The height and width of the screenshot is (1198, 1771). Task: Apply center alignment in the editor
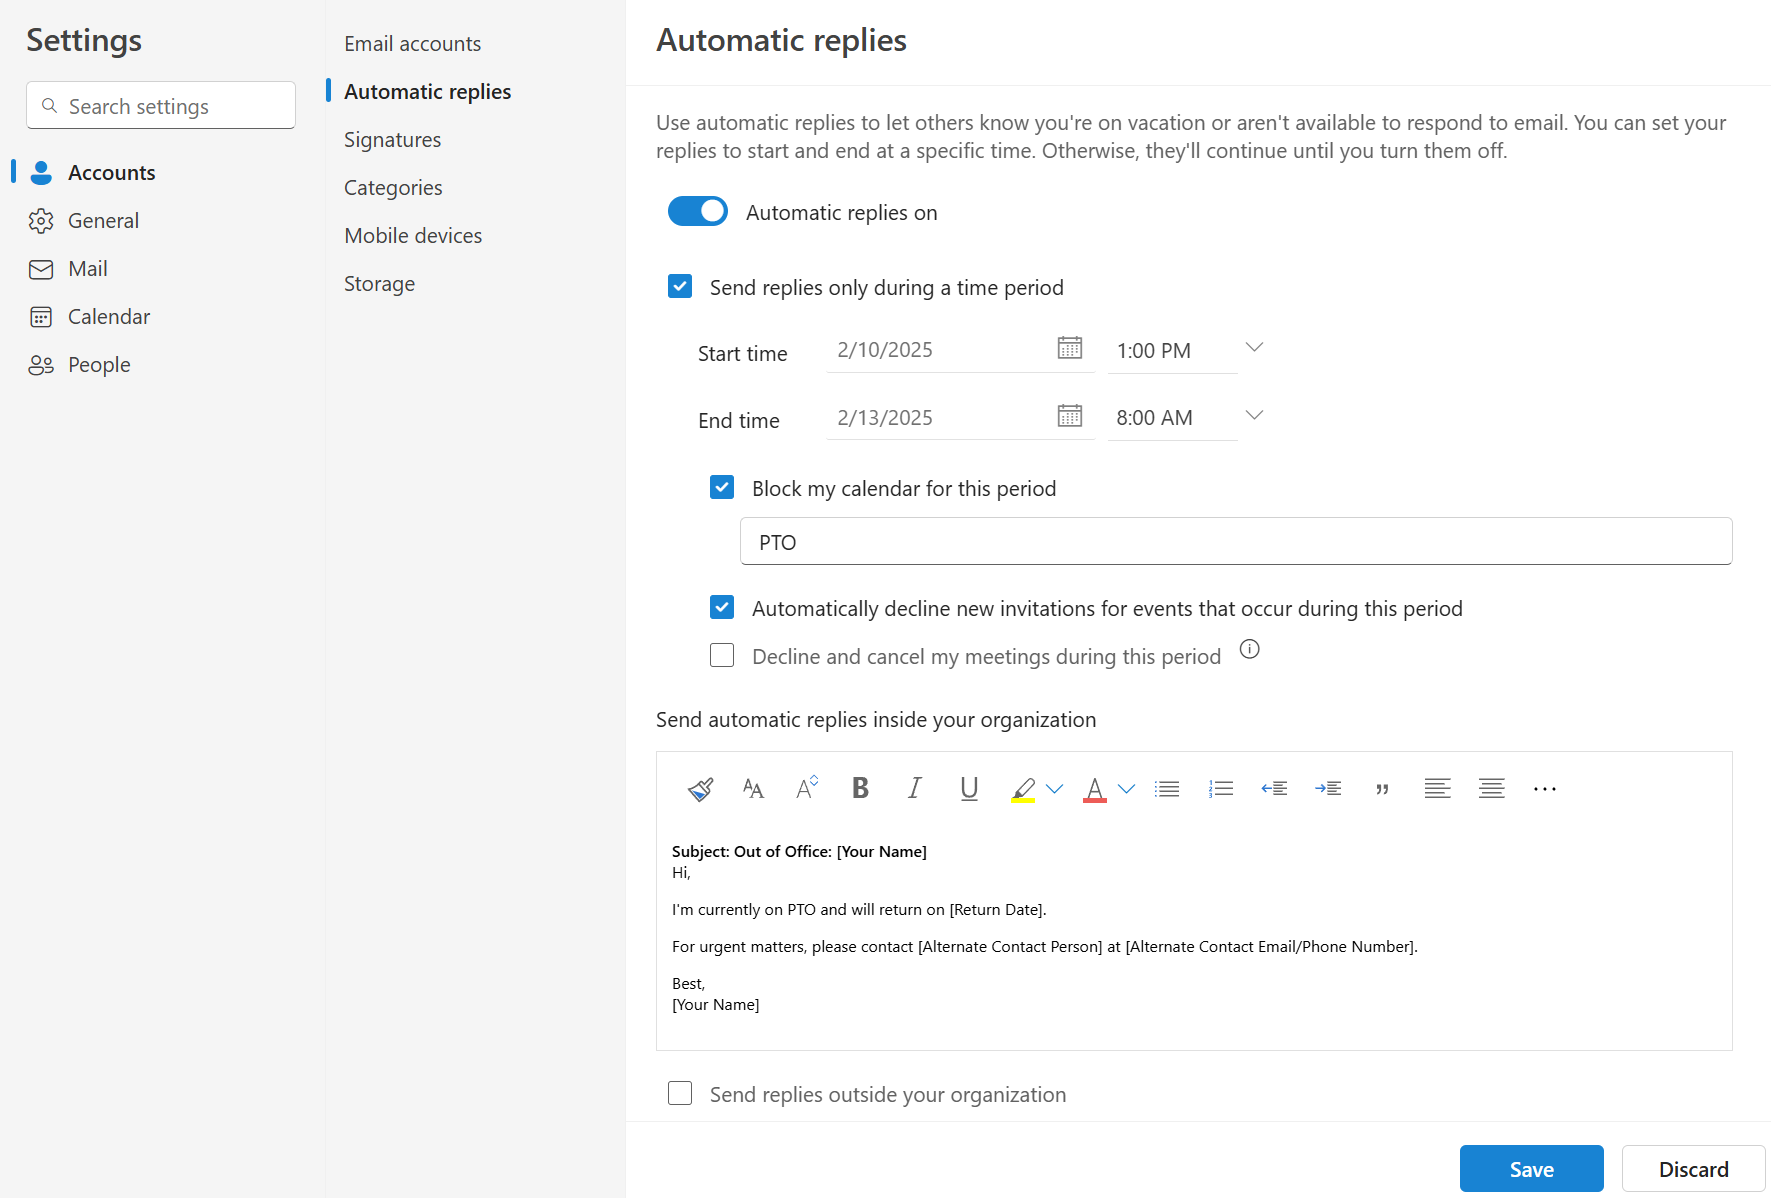pos(1491,788)
